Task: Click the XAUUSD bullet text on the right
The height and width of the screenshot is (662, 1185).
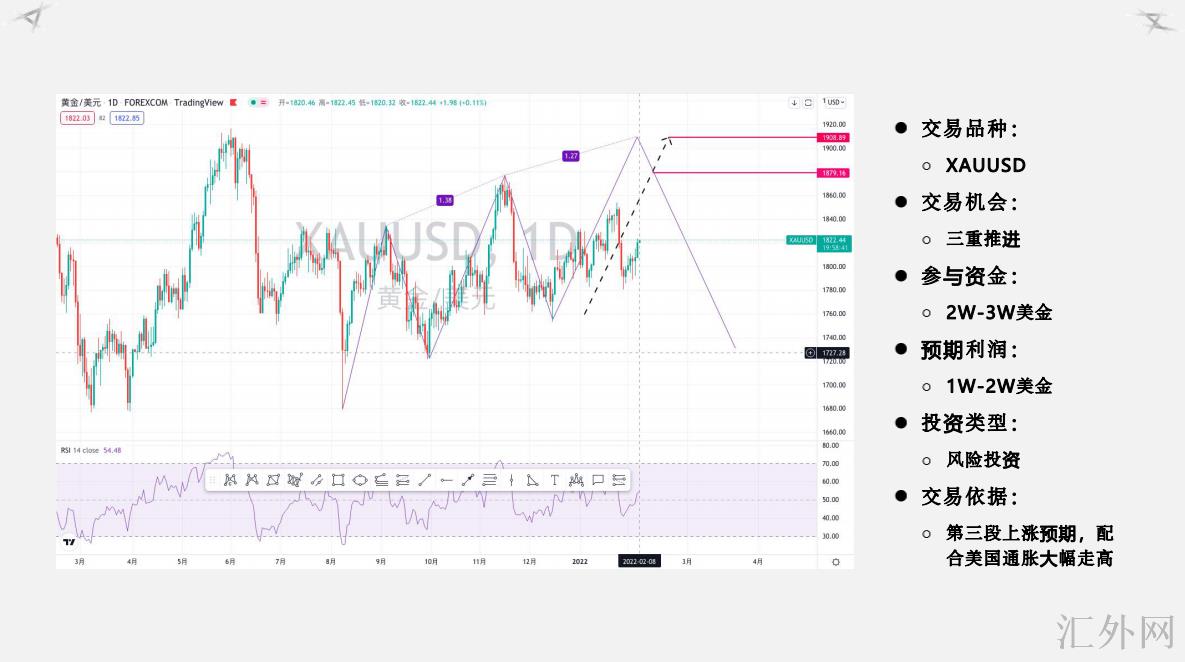Action: (x=985, y=166)
